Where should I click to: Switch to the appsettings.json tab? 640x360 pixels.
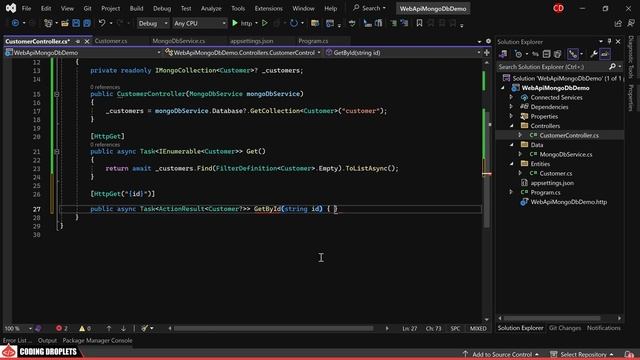pyautogui.click(x=252, y=41)
